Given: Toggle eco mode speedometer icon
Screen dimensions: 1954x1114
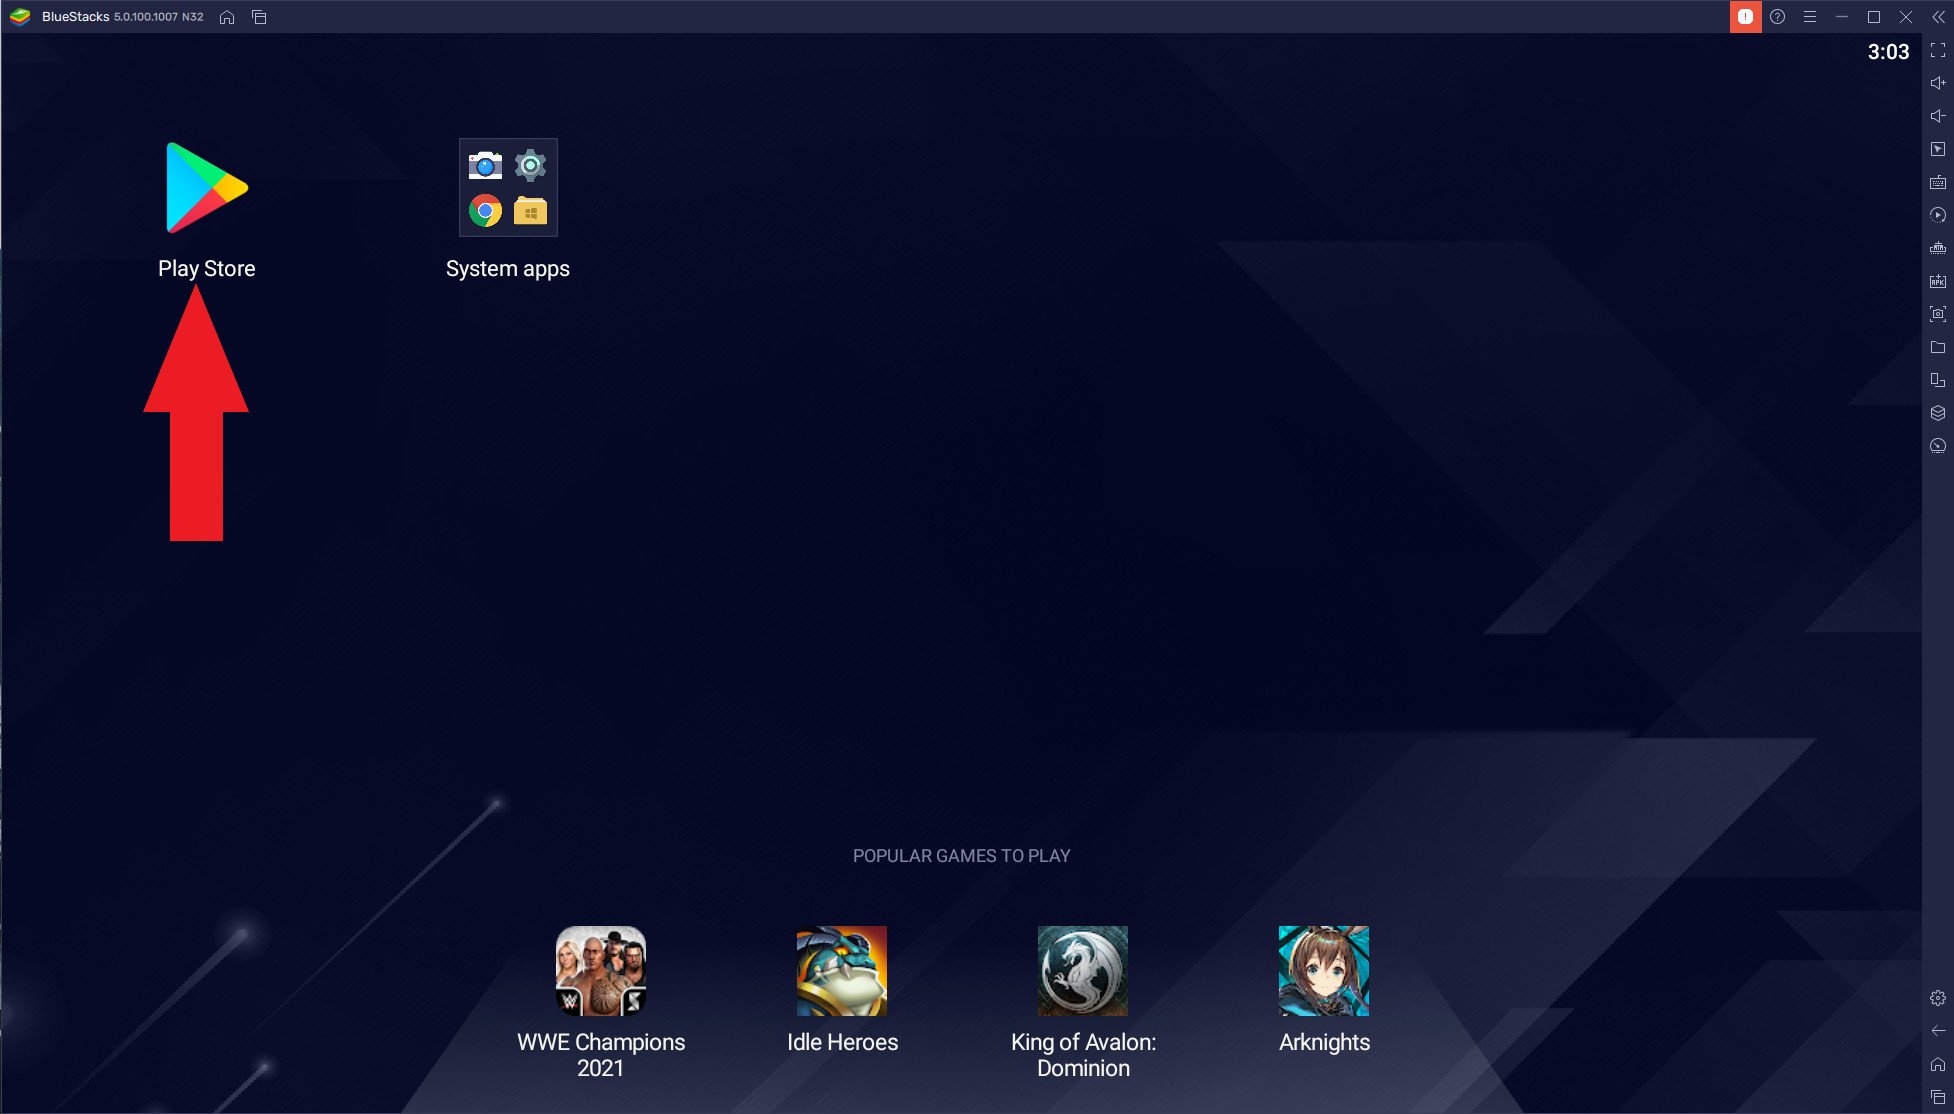Looking at the screenshot, I should click(1937, 447).
